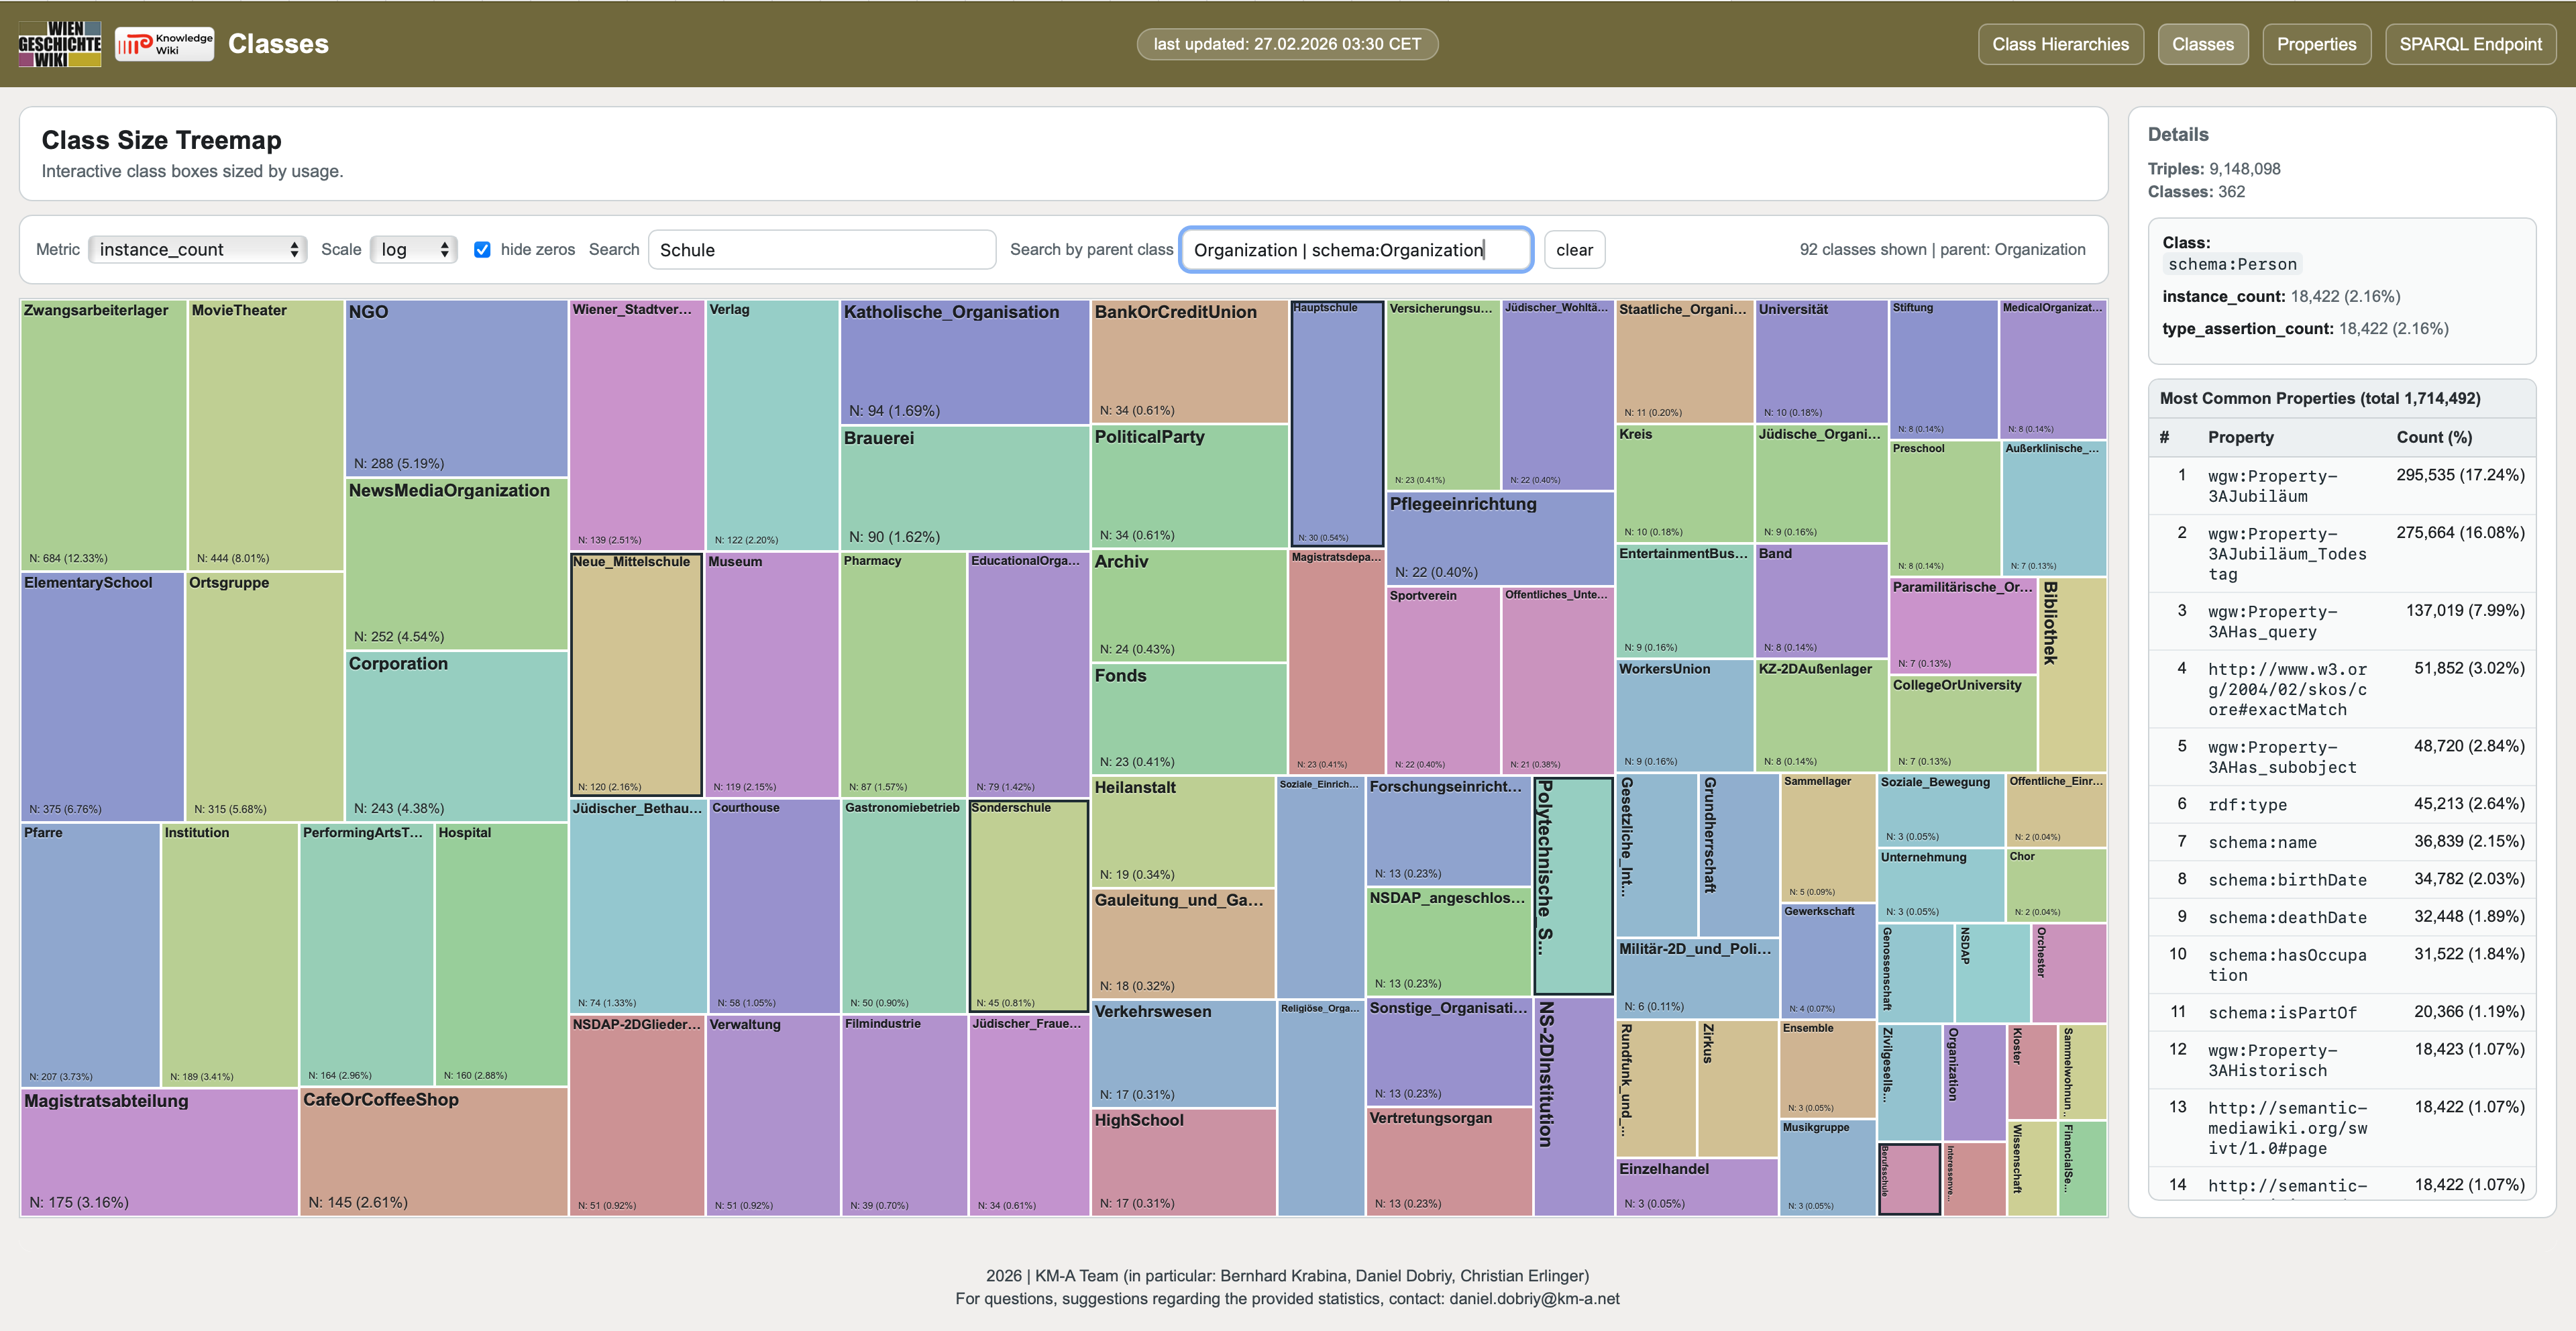2576x1331 pixels.
Task: Click the Search field containing 'Schule'
Action: coord(821,249)
